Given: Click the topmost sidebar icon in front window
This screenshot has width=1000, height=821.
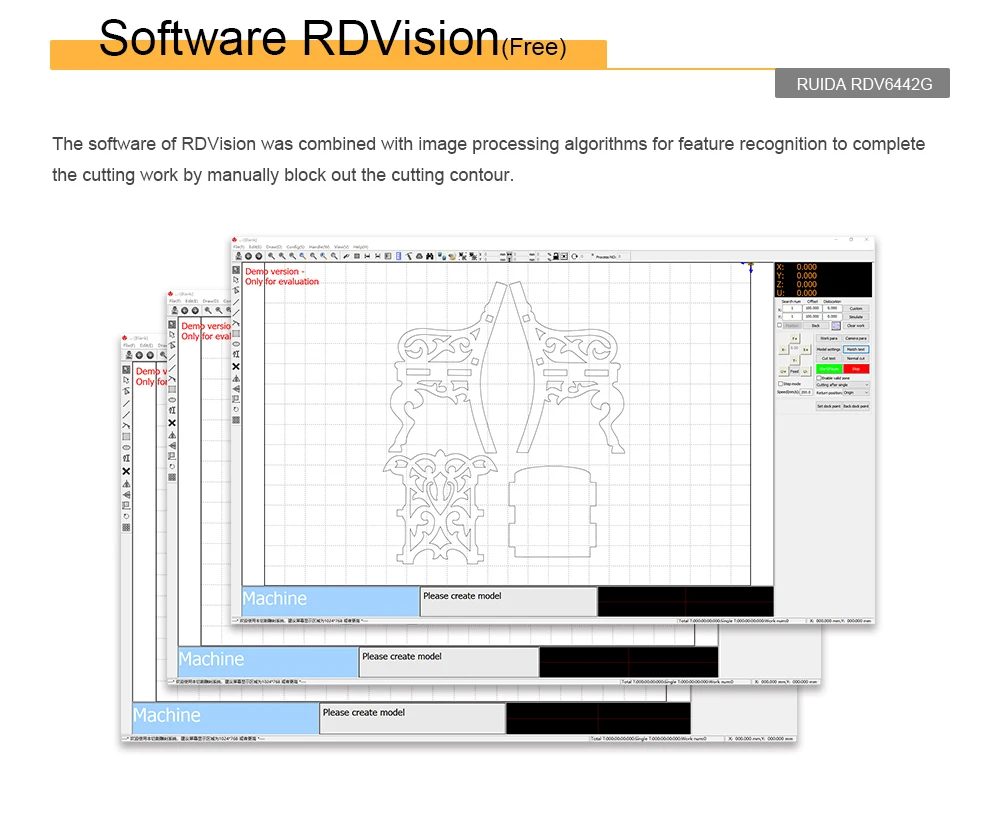Looking at the screenshot, I should point(236,270).
